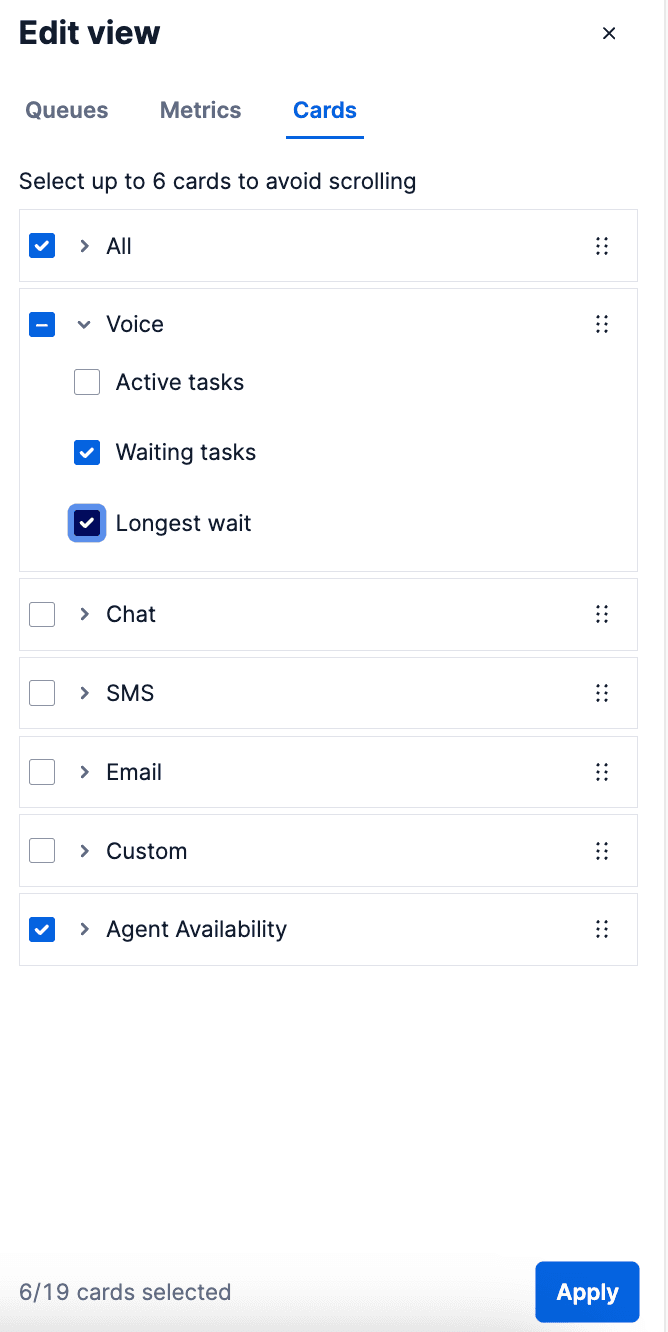Click the Agent Availability drag handle
This screenshot has height=1332, width=668.
coord(602,929)
